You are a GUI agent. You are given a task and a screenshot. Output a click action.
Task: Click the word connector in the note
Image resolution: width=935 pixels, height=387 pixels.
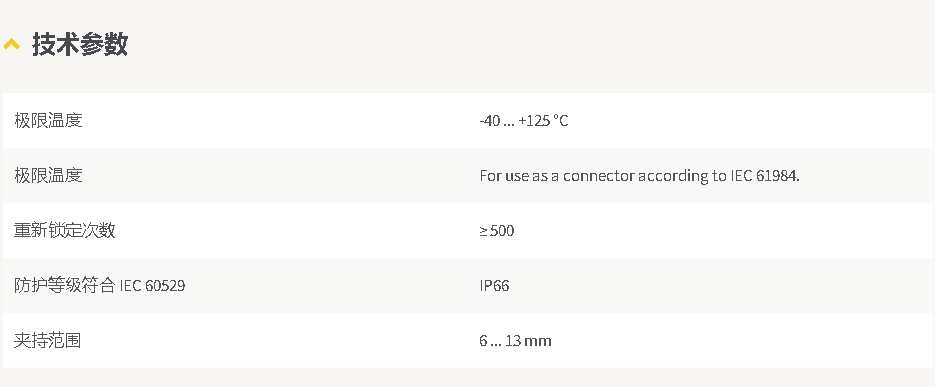coord(599,175)
